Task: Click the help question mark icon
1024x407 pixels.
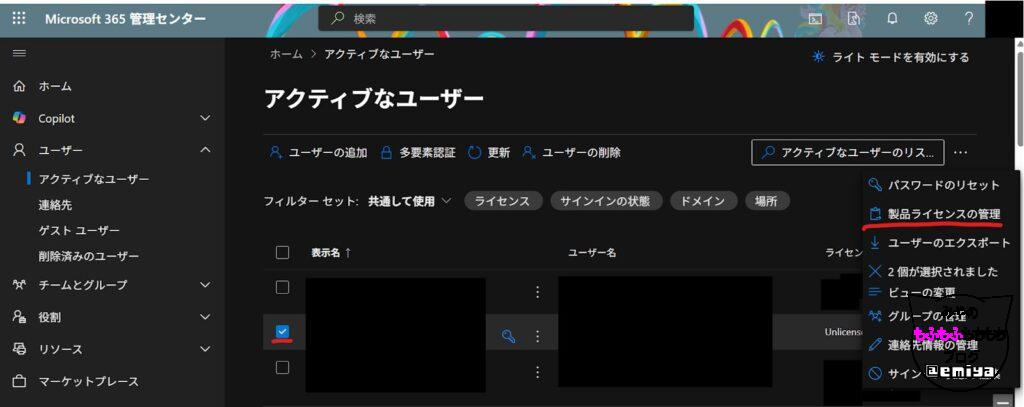Action: tap(968, 19)
